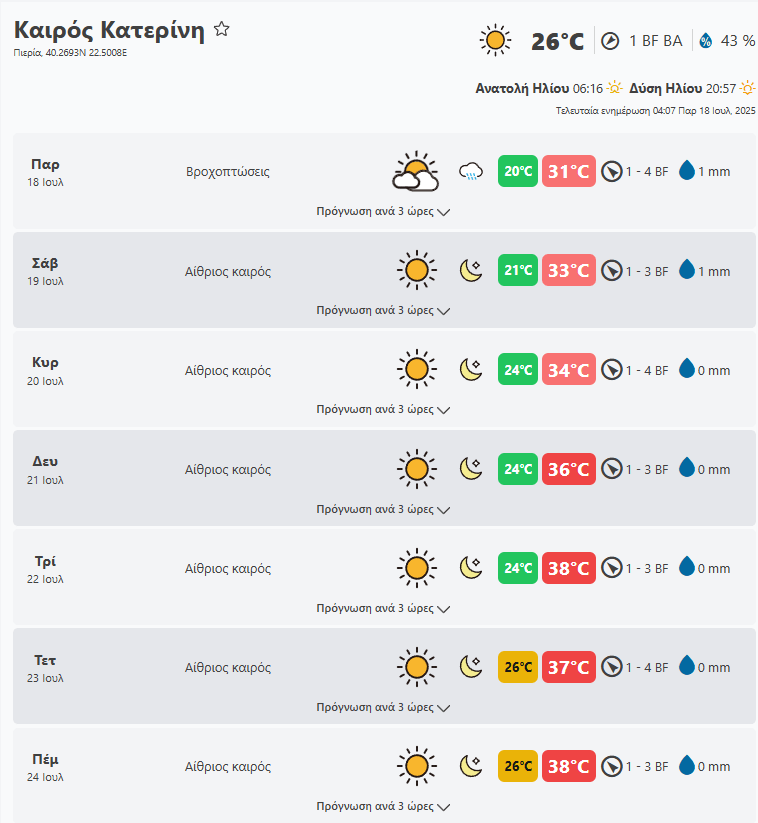Screen dimensions: 758x823
Task: Click the current weather sun icon
Action: coord(495,40)
